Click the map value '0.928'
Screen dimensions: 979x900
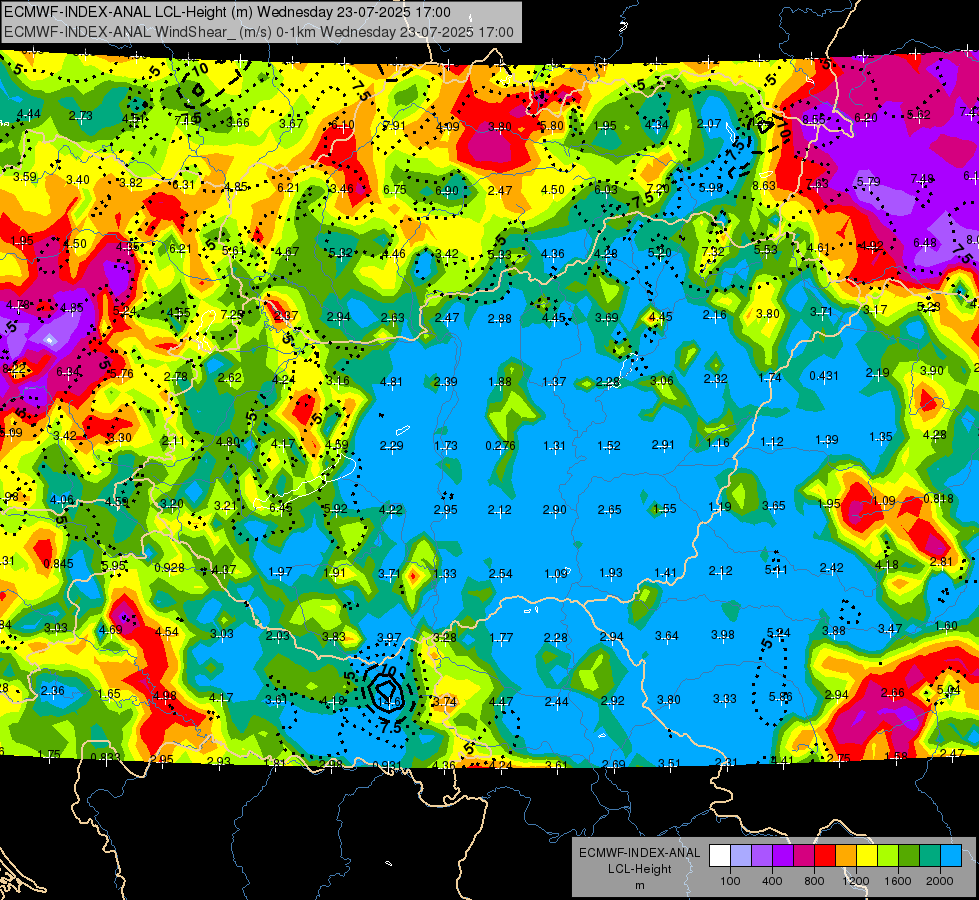(169, 568)
